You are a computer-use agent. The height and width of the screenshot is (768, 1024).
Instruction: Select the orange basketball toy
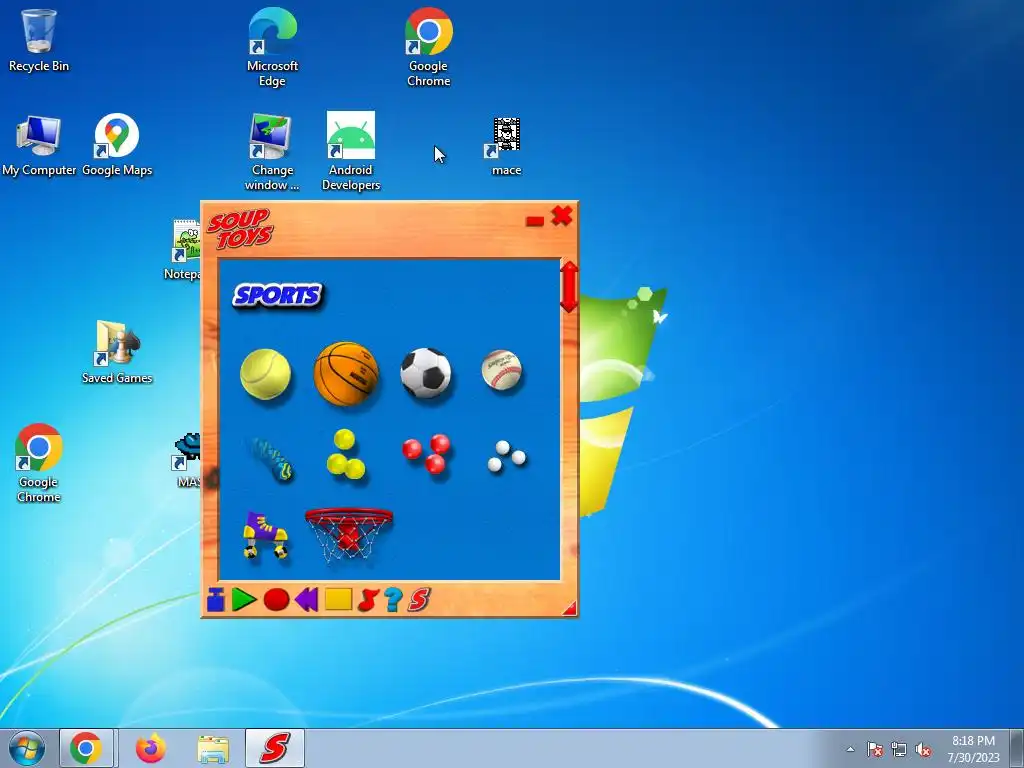(x=346, y=374)
